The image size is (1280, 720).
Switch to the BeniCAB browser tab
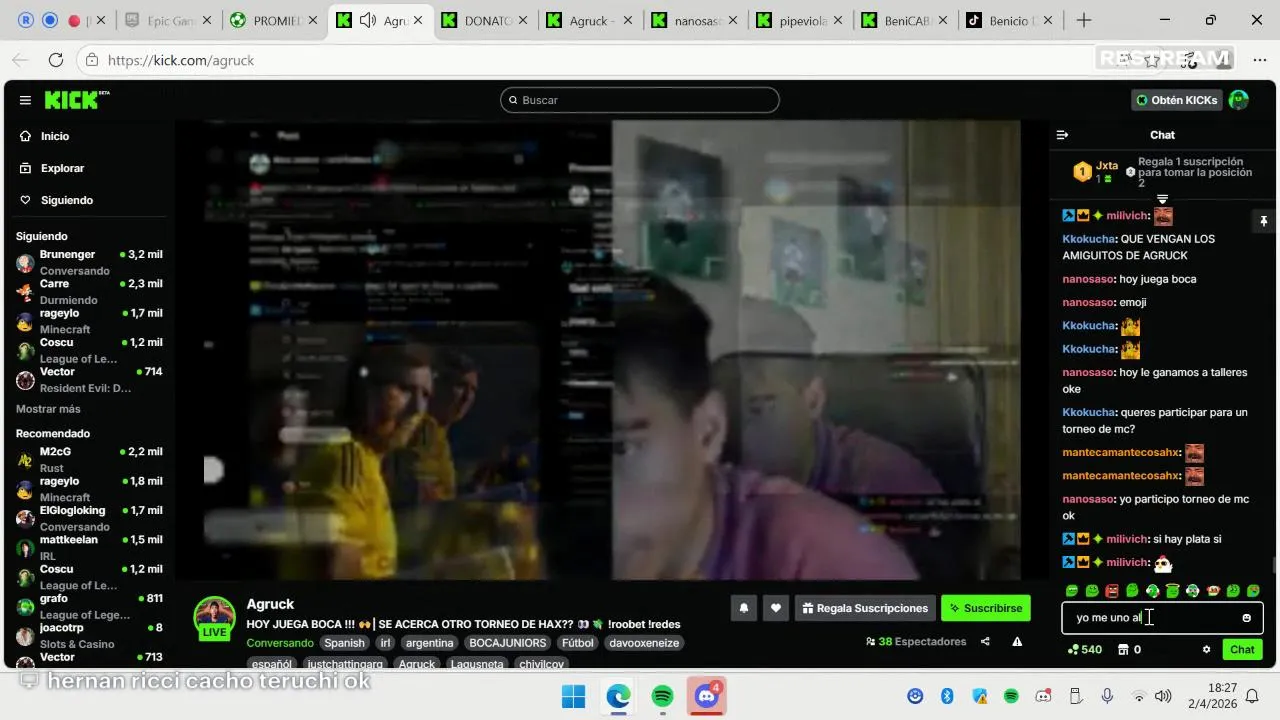pos(905,20)
